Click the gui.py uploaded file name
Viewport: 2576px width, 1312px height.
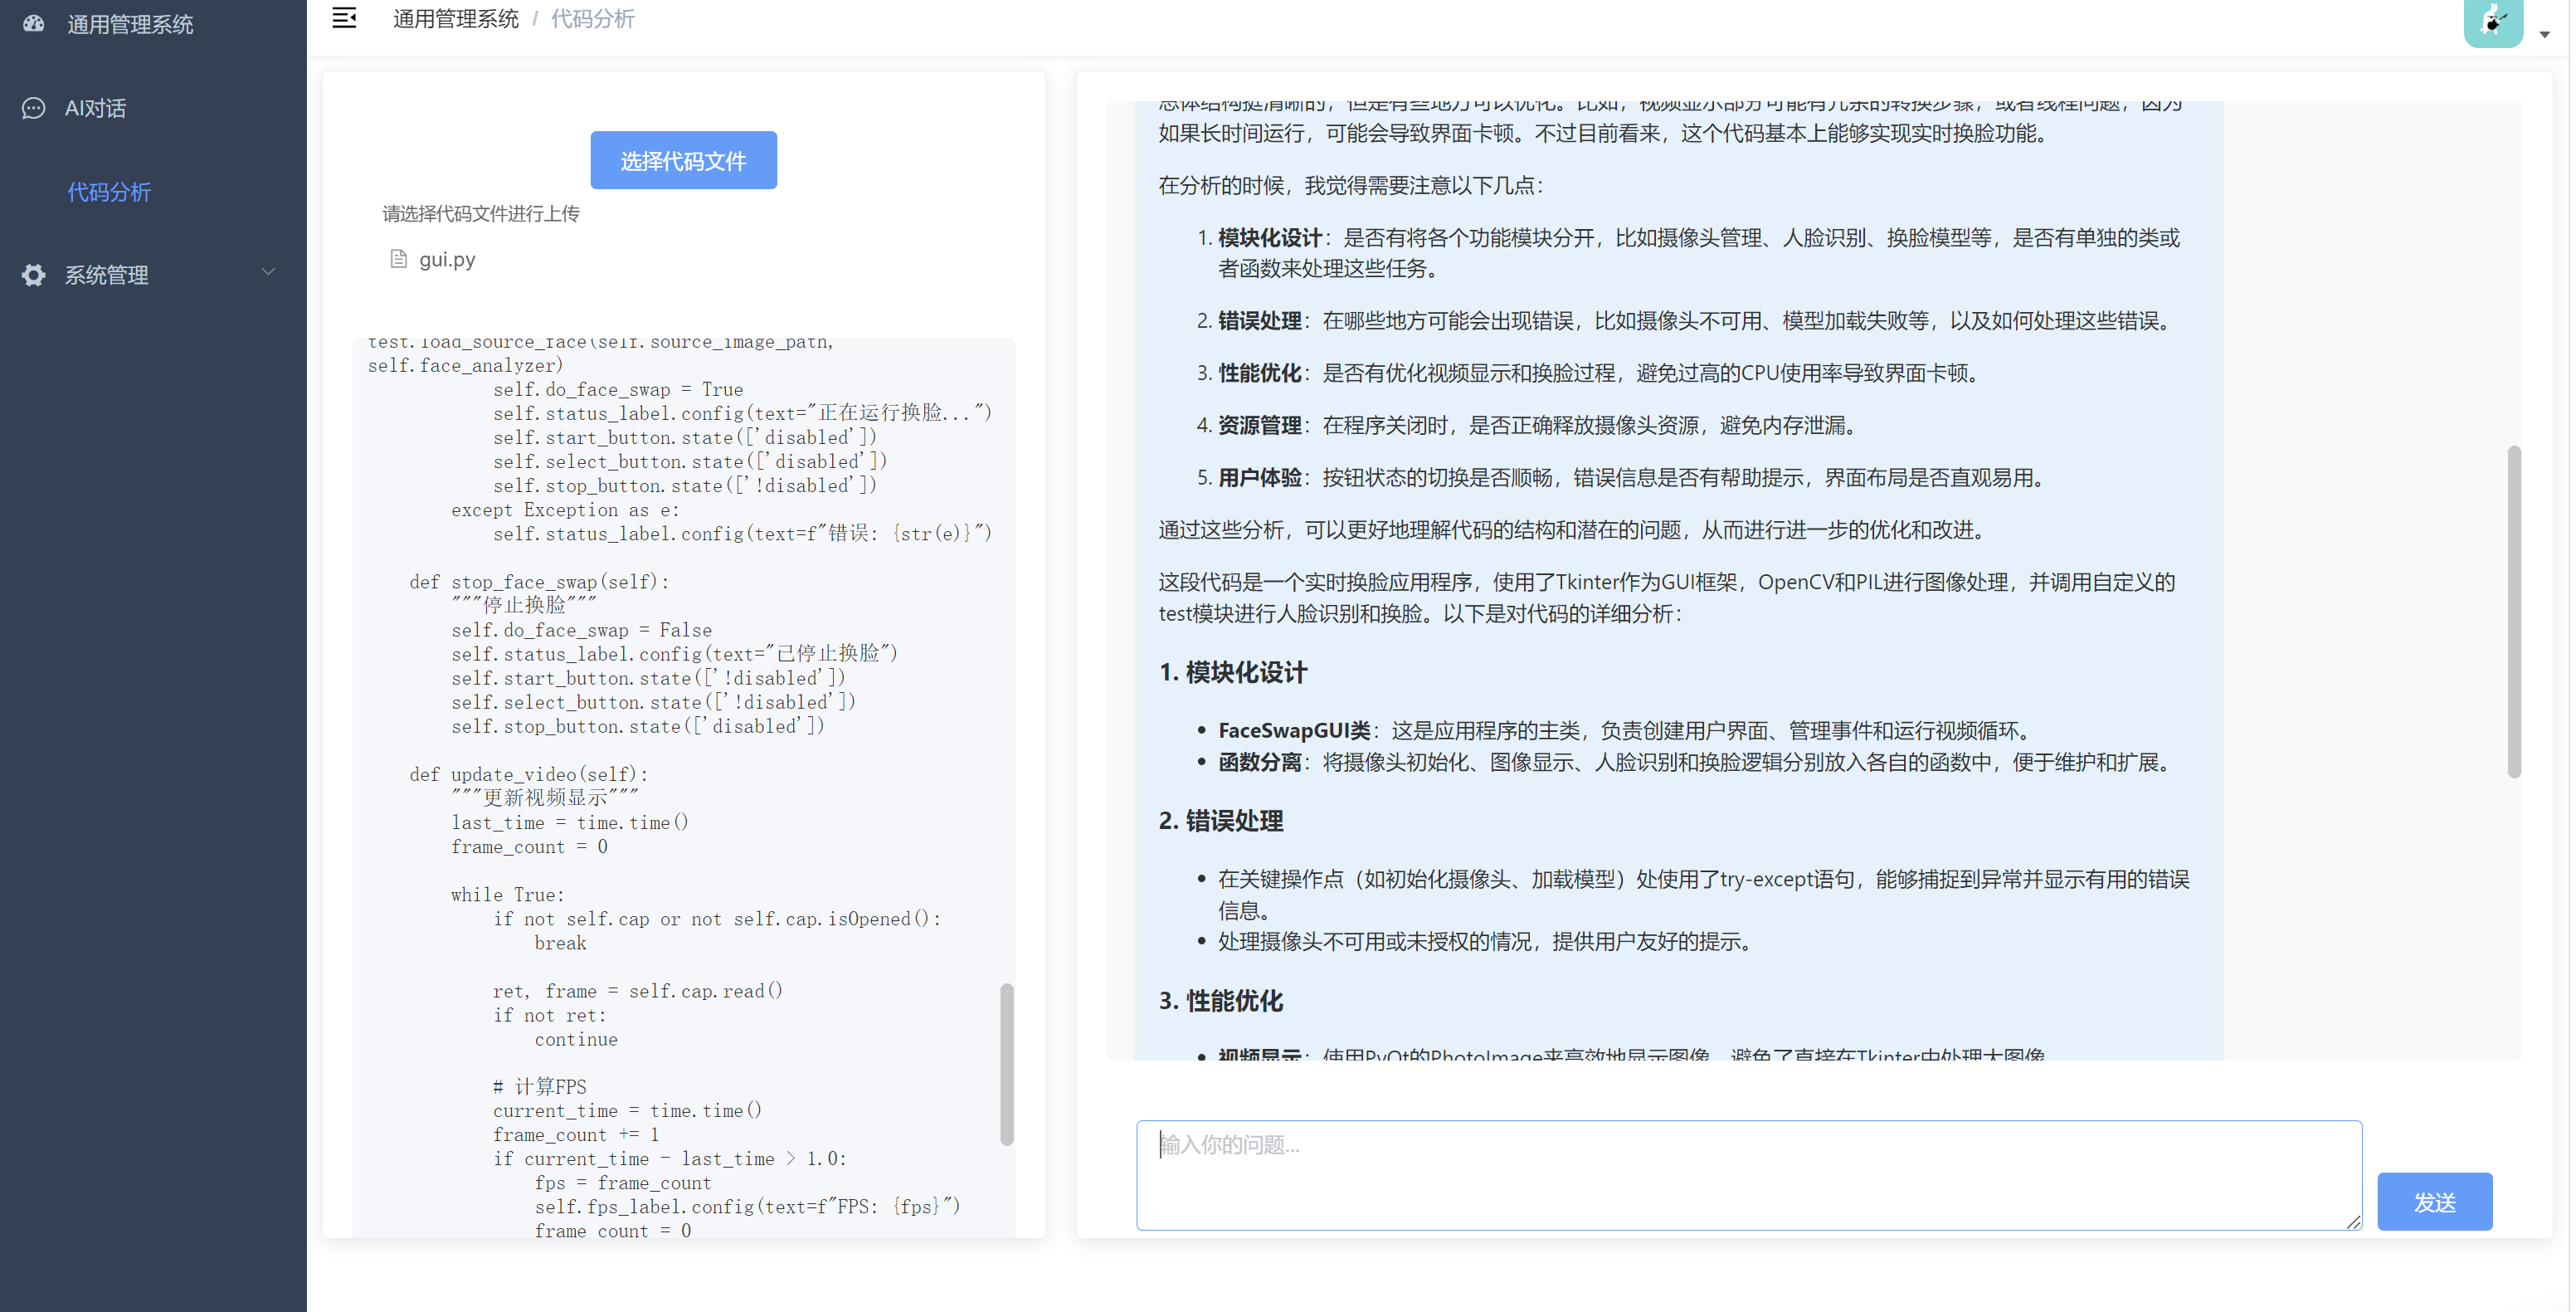click(x=447, y=259)
